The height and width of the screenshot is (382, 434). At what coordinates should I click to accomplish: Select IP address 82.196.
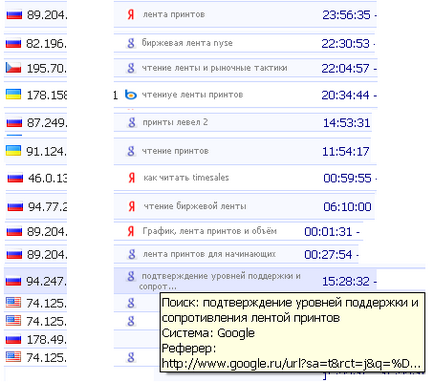(46, 44)
